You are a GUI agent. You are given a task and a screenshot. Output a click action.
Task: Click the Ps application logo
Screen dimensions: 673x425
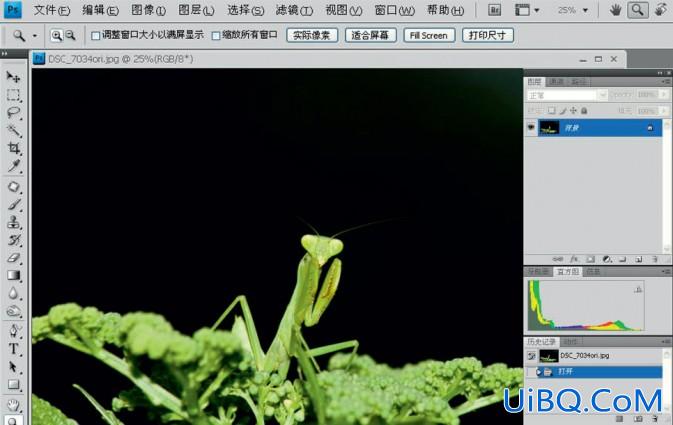(12, 10)
